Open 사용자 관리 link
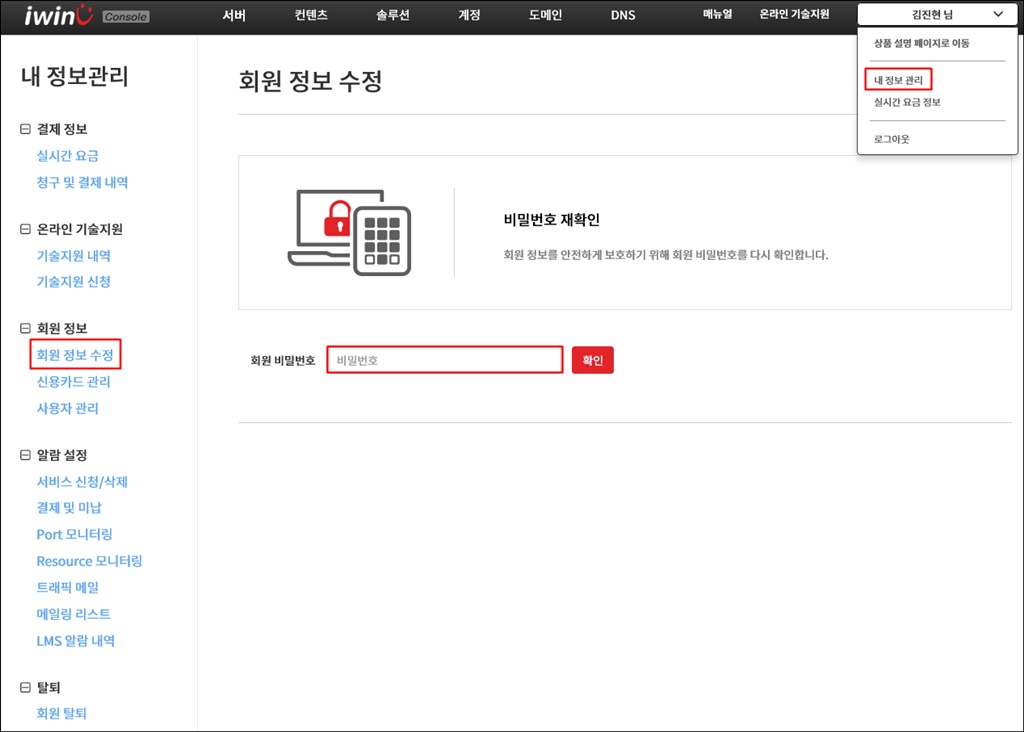 [x=67, y=409]
